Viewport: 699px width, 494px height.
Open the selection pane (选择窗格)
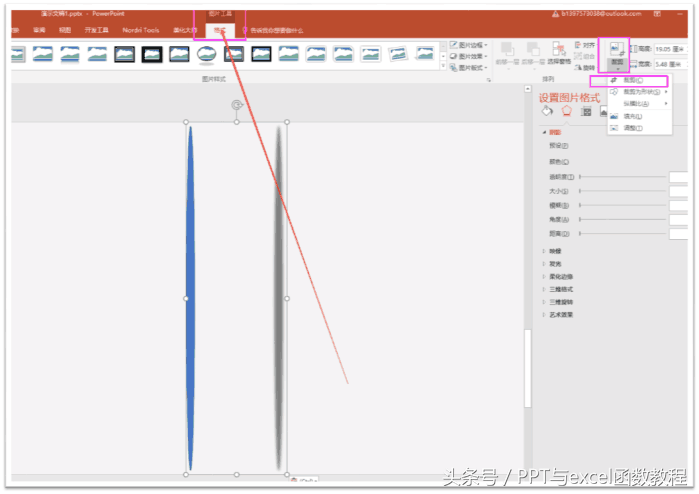tap(559, 54)
